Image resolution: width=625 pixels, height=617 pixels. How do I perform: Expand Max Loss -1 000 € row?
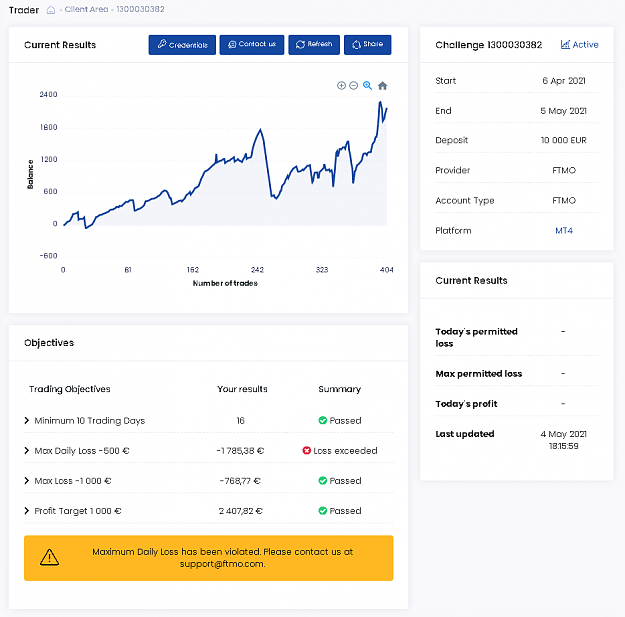(27, 481)
